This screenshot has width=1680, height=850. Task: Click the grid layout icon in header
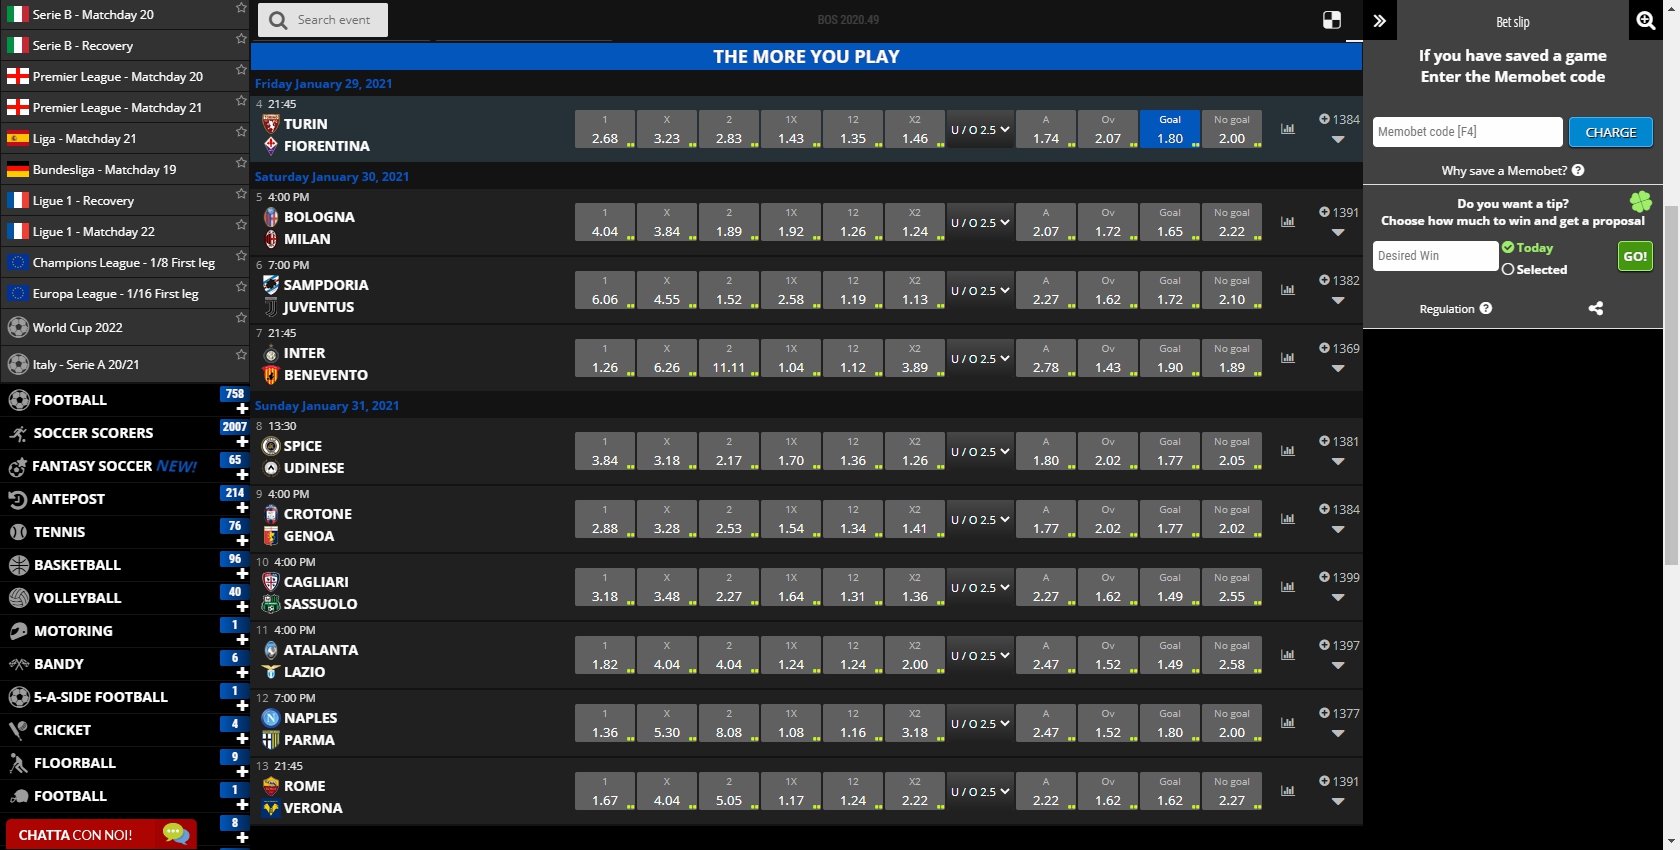tap(1332, 20)
